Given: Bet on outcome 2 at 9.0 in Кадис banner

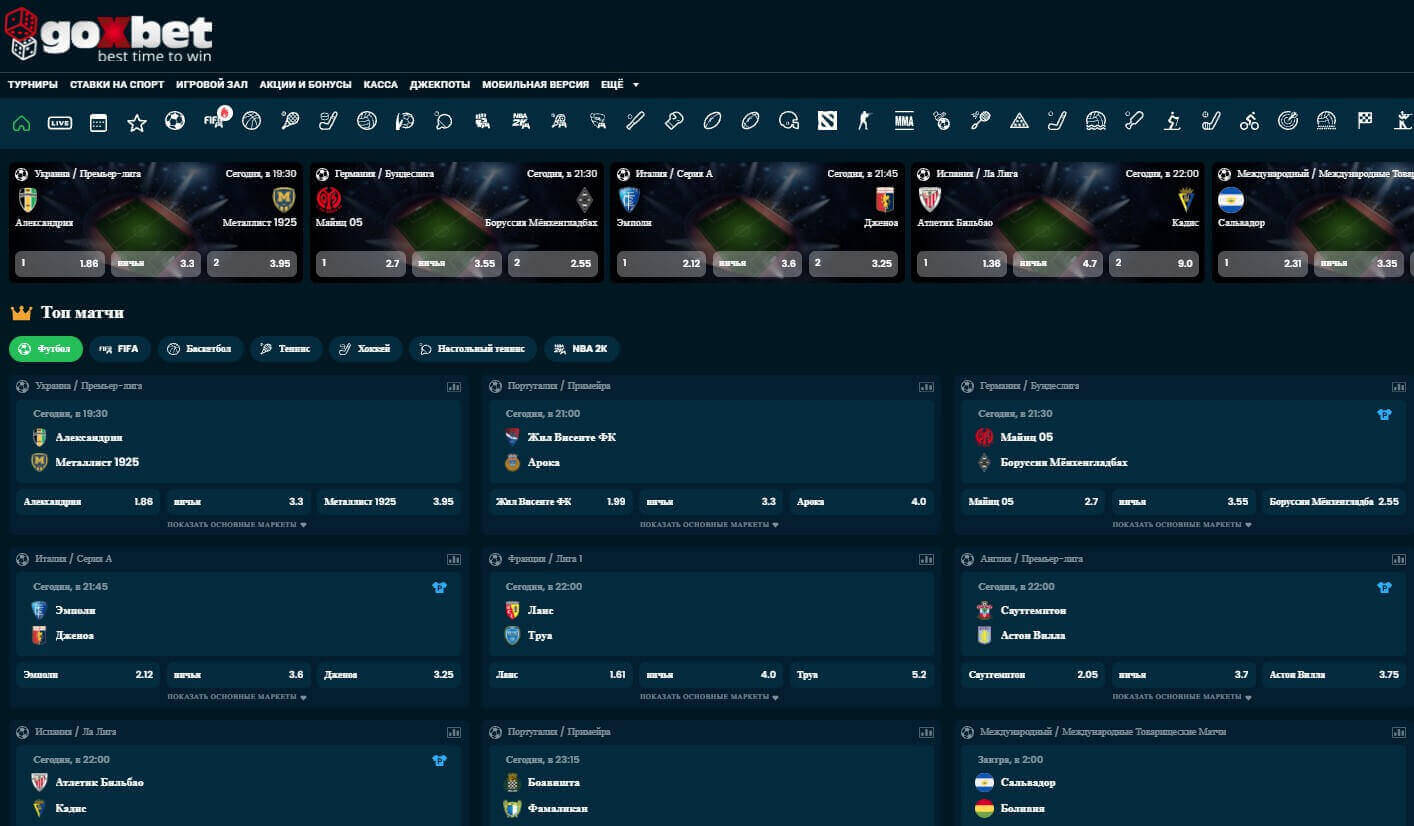Looking at the screenshot, I should (1154, 264).
